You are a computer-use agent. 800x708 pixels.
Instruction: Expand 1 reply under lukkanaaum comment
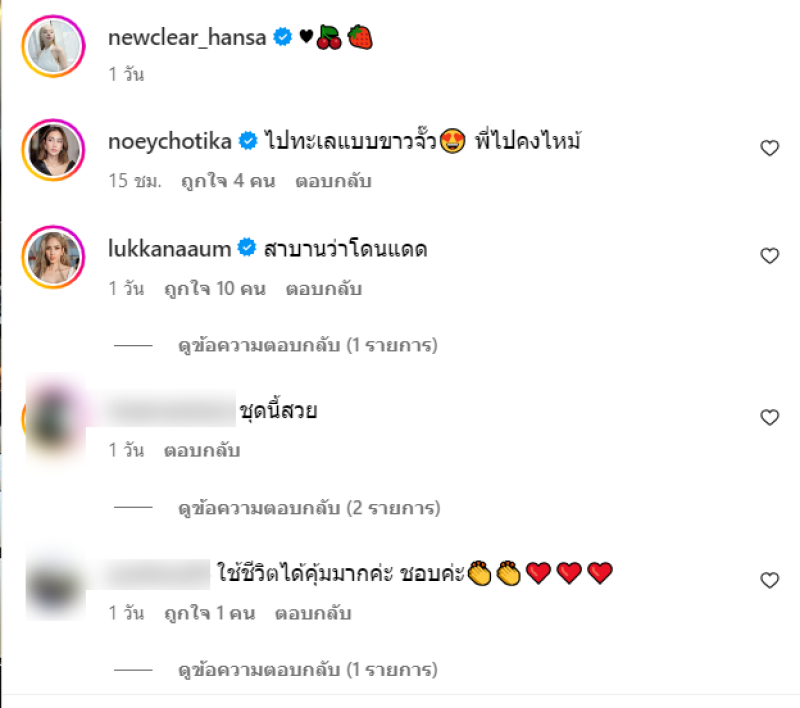tap(308, 345)
